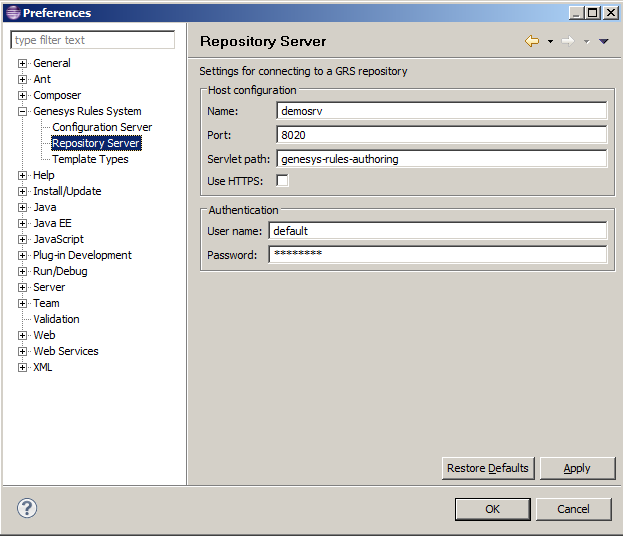Select the Plug-in Development label
The width and height of the screenshot is (623, 536).
pyautogui.click(x=82, y=255)
